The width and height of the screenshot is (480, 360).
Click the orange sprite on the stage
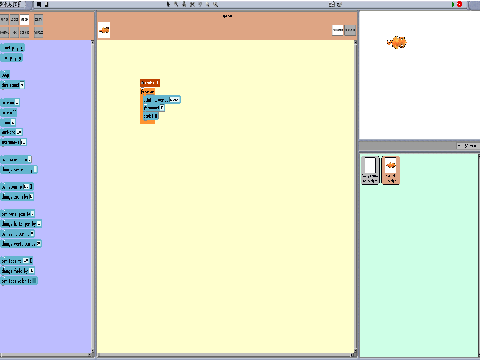pos(397,42)
